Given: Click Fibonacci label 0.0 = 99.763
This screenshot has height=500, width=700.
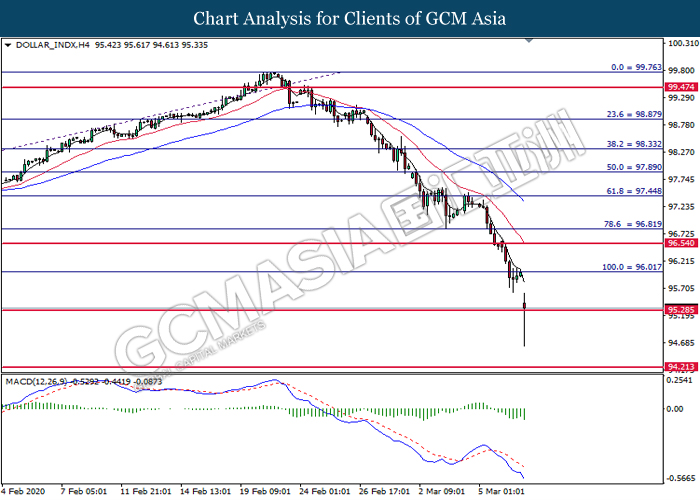Looking at the screenshot, I should click(636, 67).
